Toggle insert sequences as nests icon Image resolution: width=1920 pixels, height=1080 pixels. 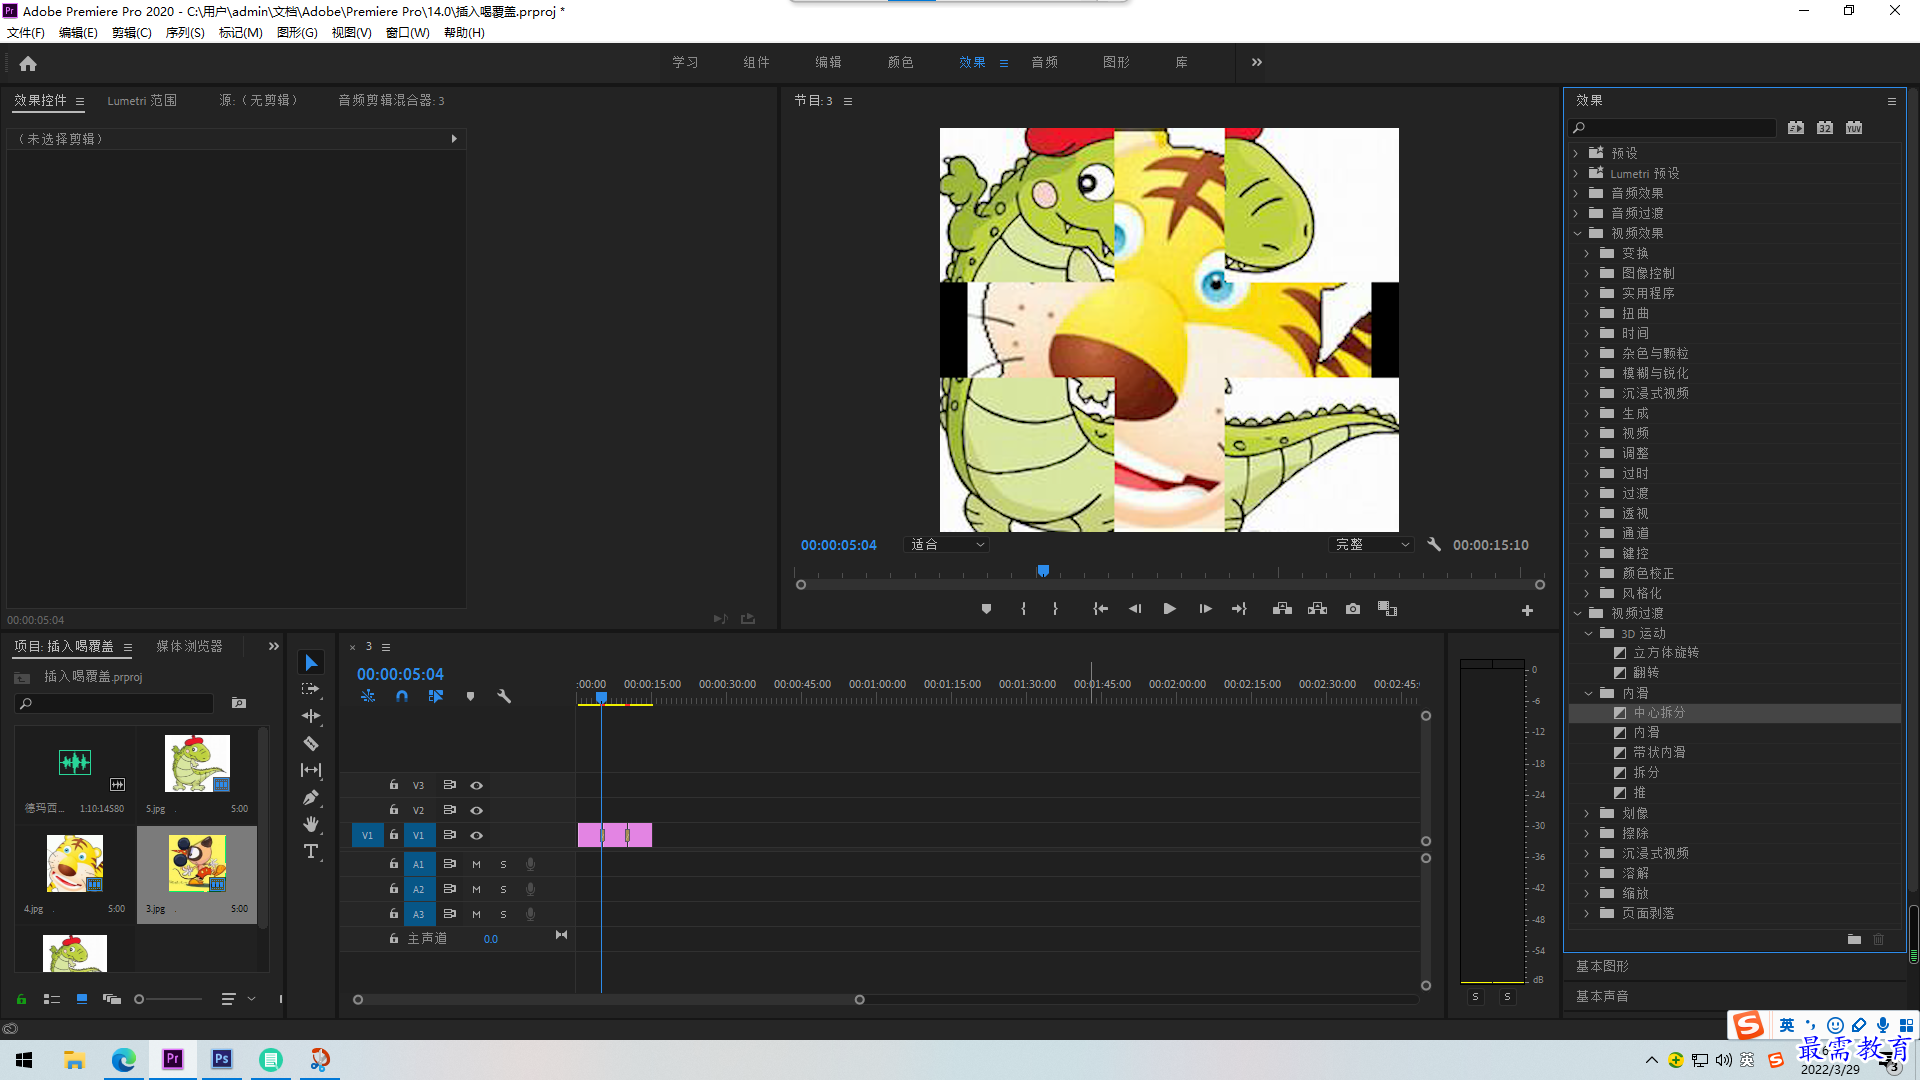pyautogui.click(x=368, y=696)
